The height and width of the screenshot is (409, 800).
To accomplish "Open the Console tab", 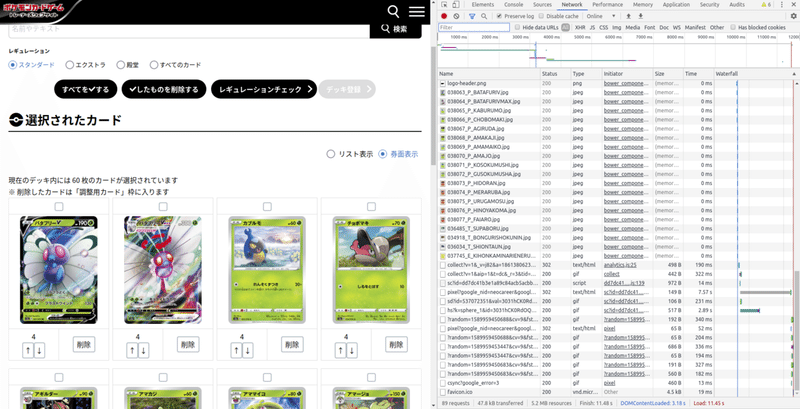I will coord(513,5).
